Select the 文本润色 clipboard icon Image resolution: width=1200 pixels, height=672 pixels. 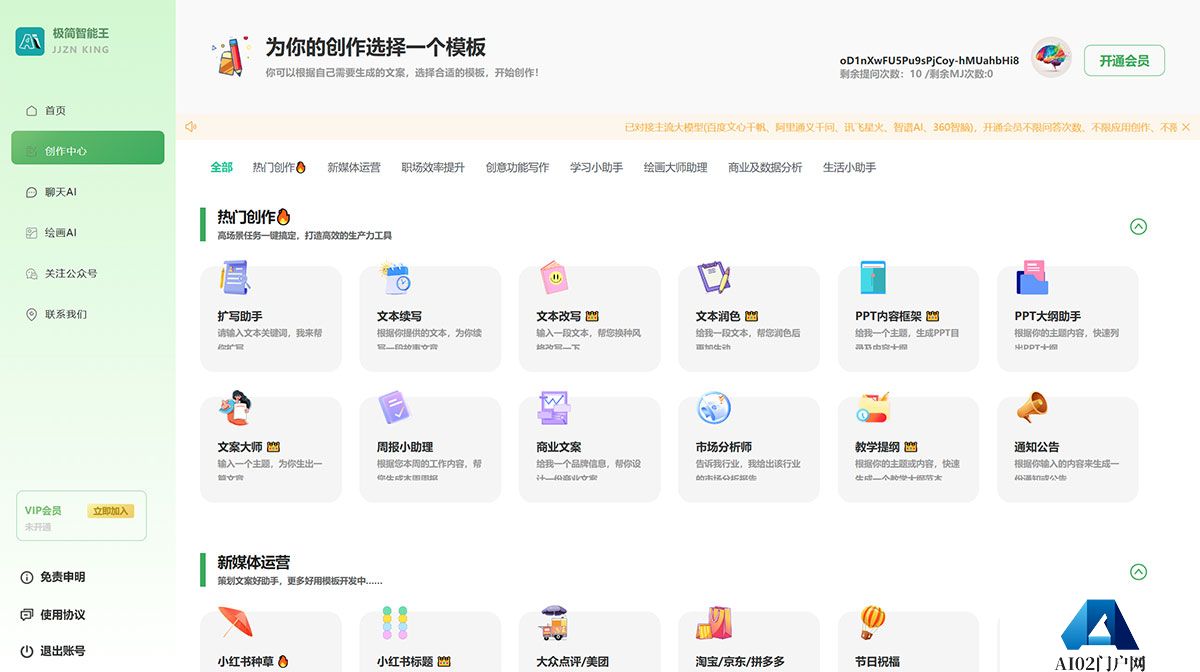[x=713, y=278]
